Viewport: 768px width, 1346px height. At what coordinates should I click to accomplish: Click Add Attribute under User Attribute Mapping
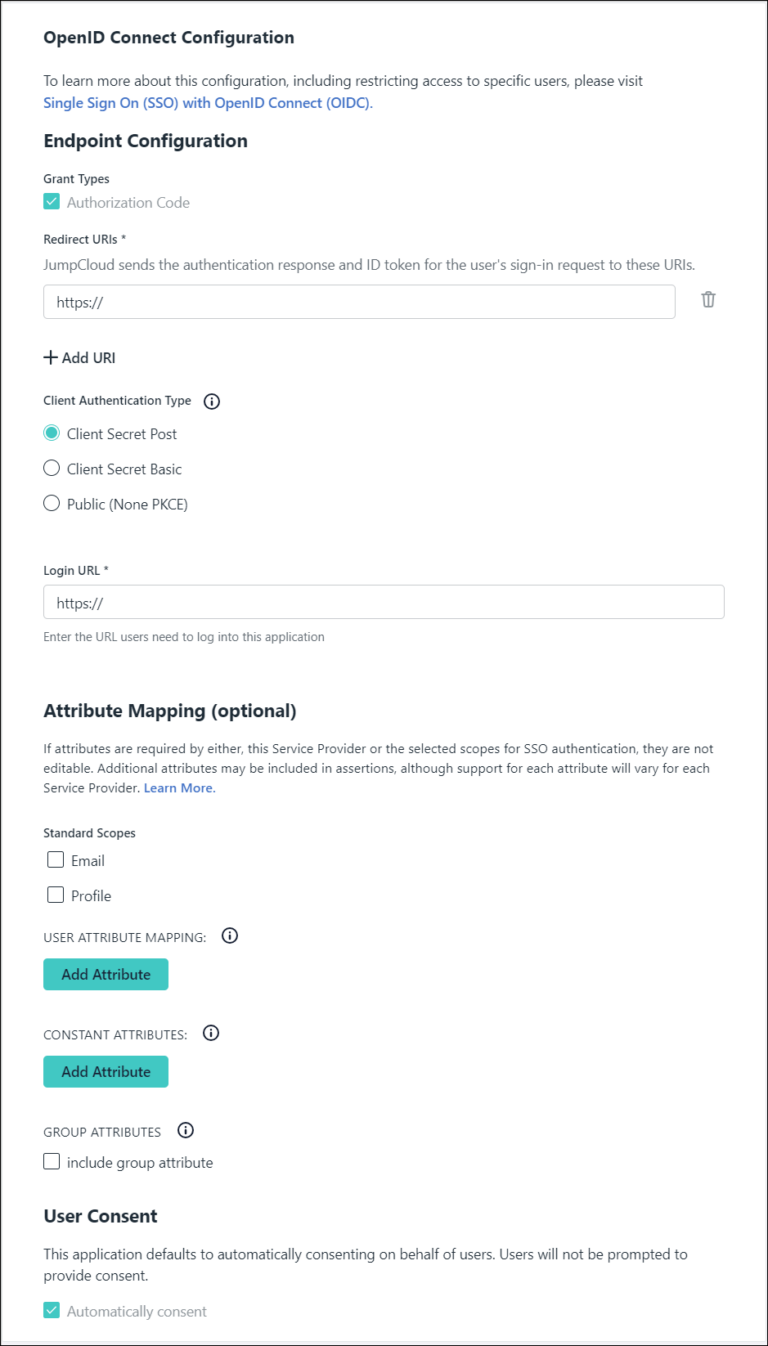point(105,973)
